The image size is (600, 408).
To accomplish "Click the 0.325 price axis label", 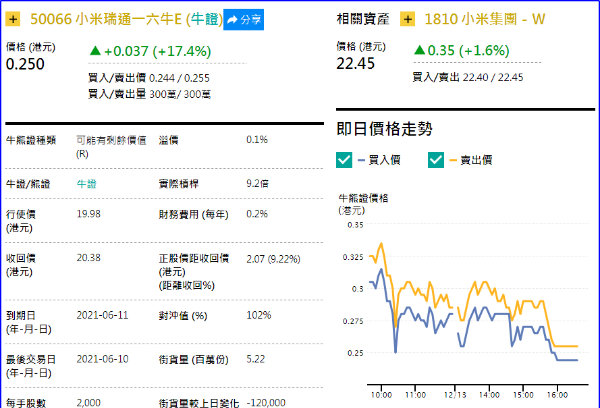I will point(352,257).
